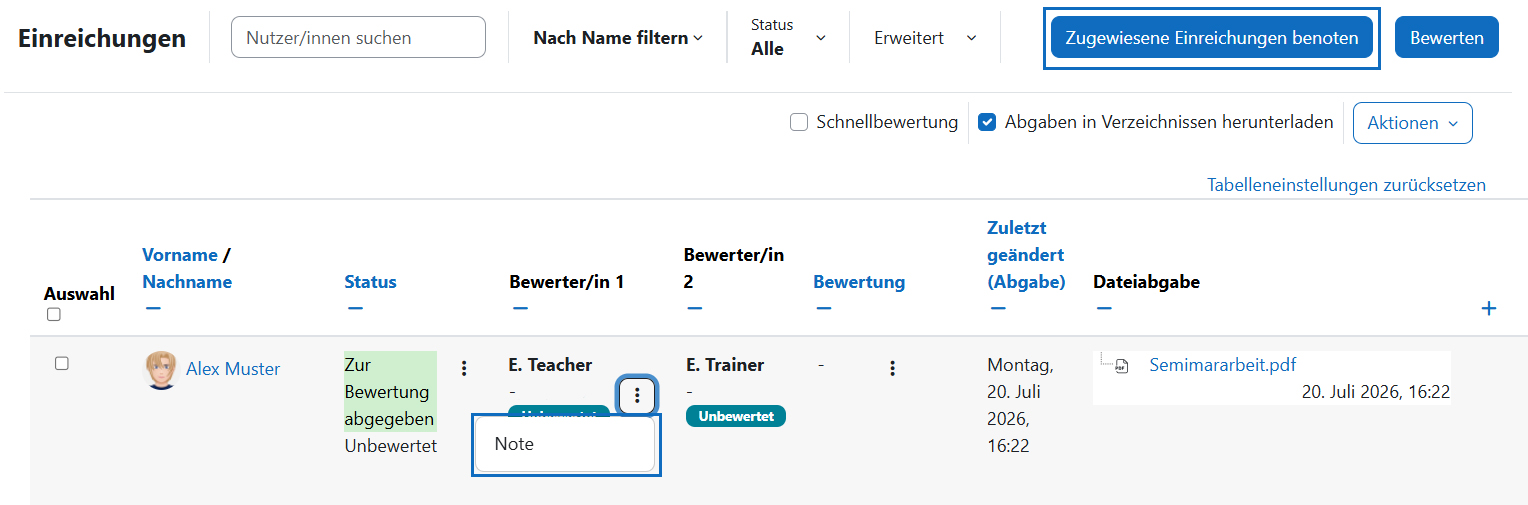The height and width of the screenshot is (505, 1528).
Task: Click Tabelleneinstellungen zurücksetzen link
Action: (1346, 185)
